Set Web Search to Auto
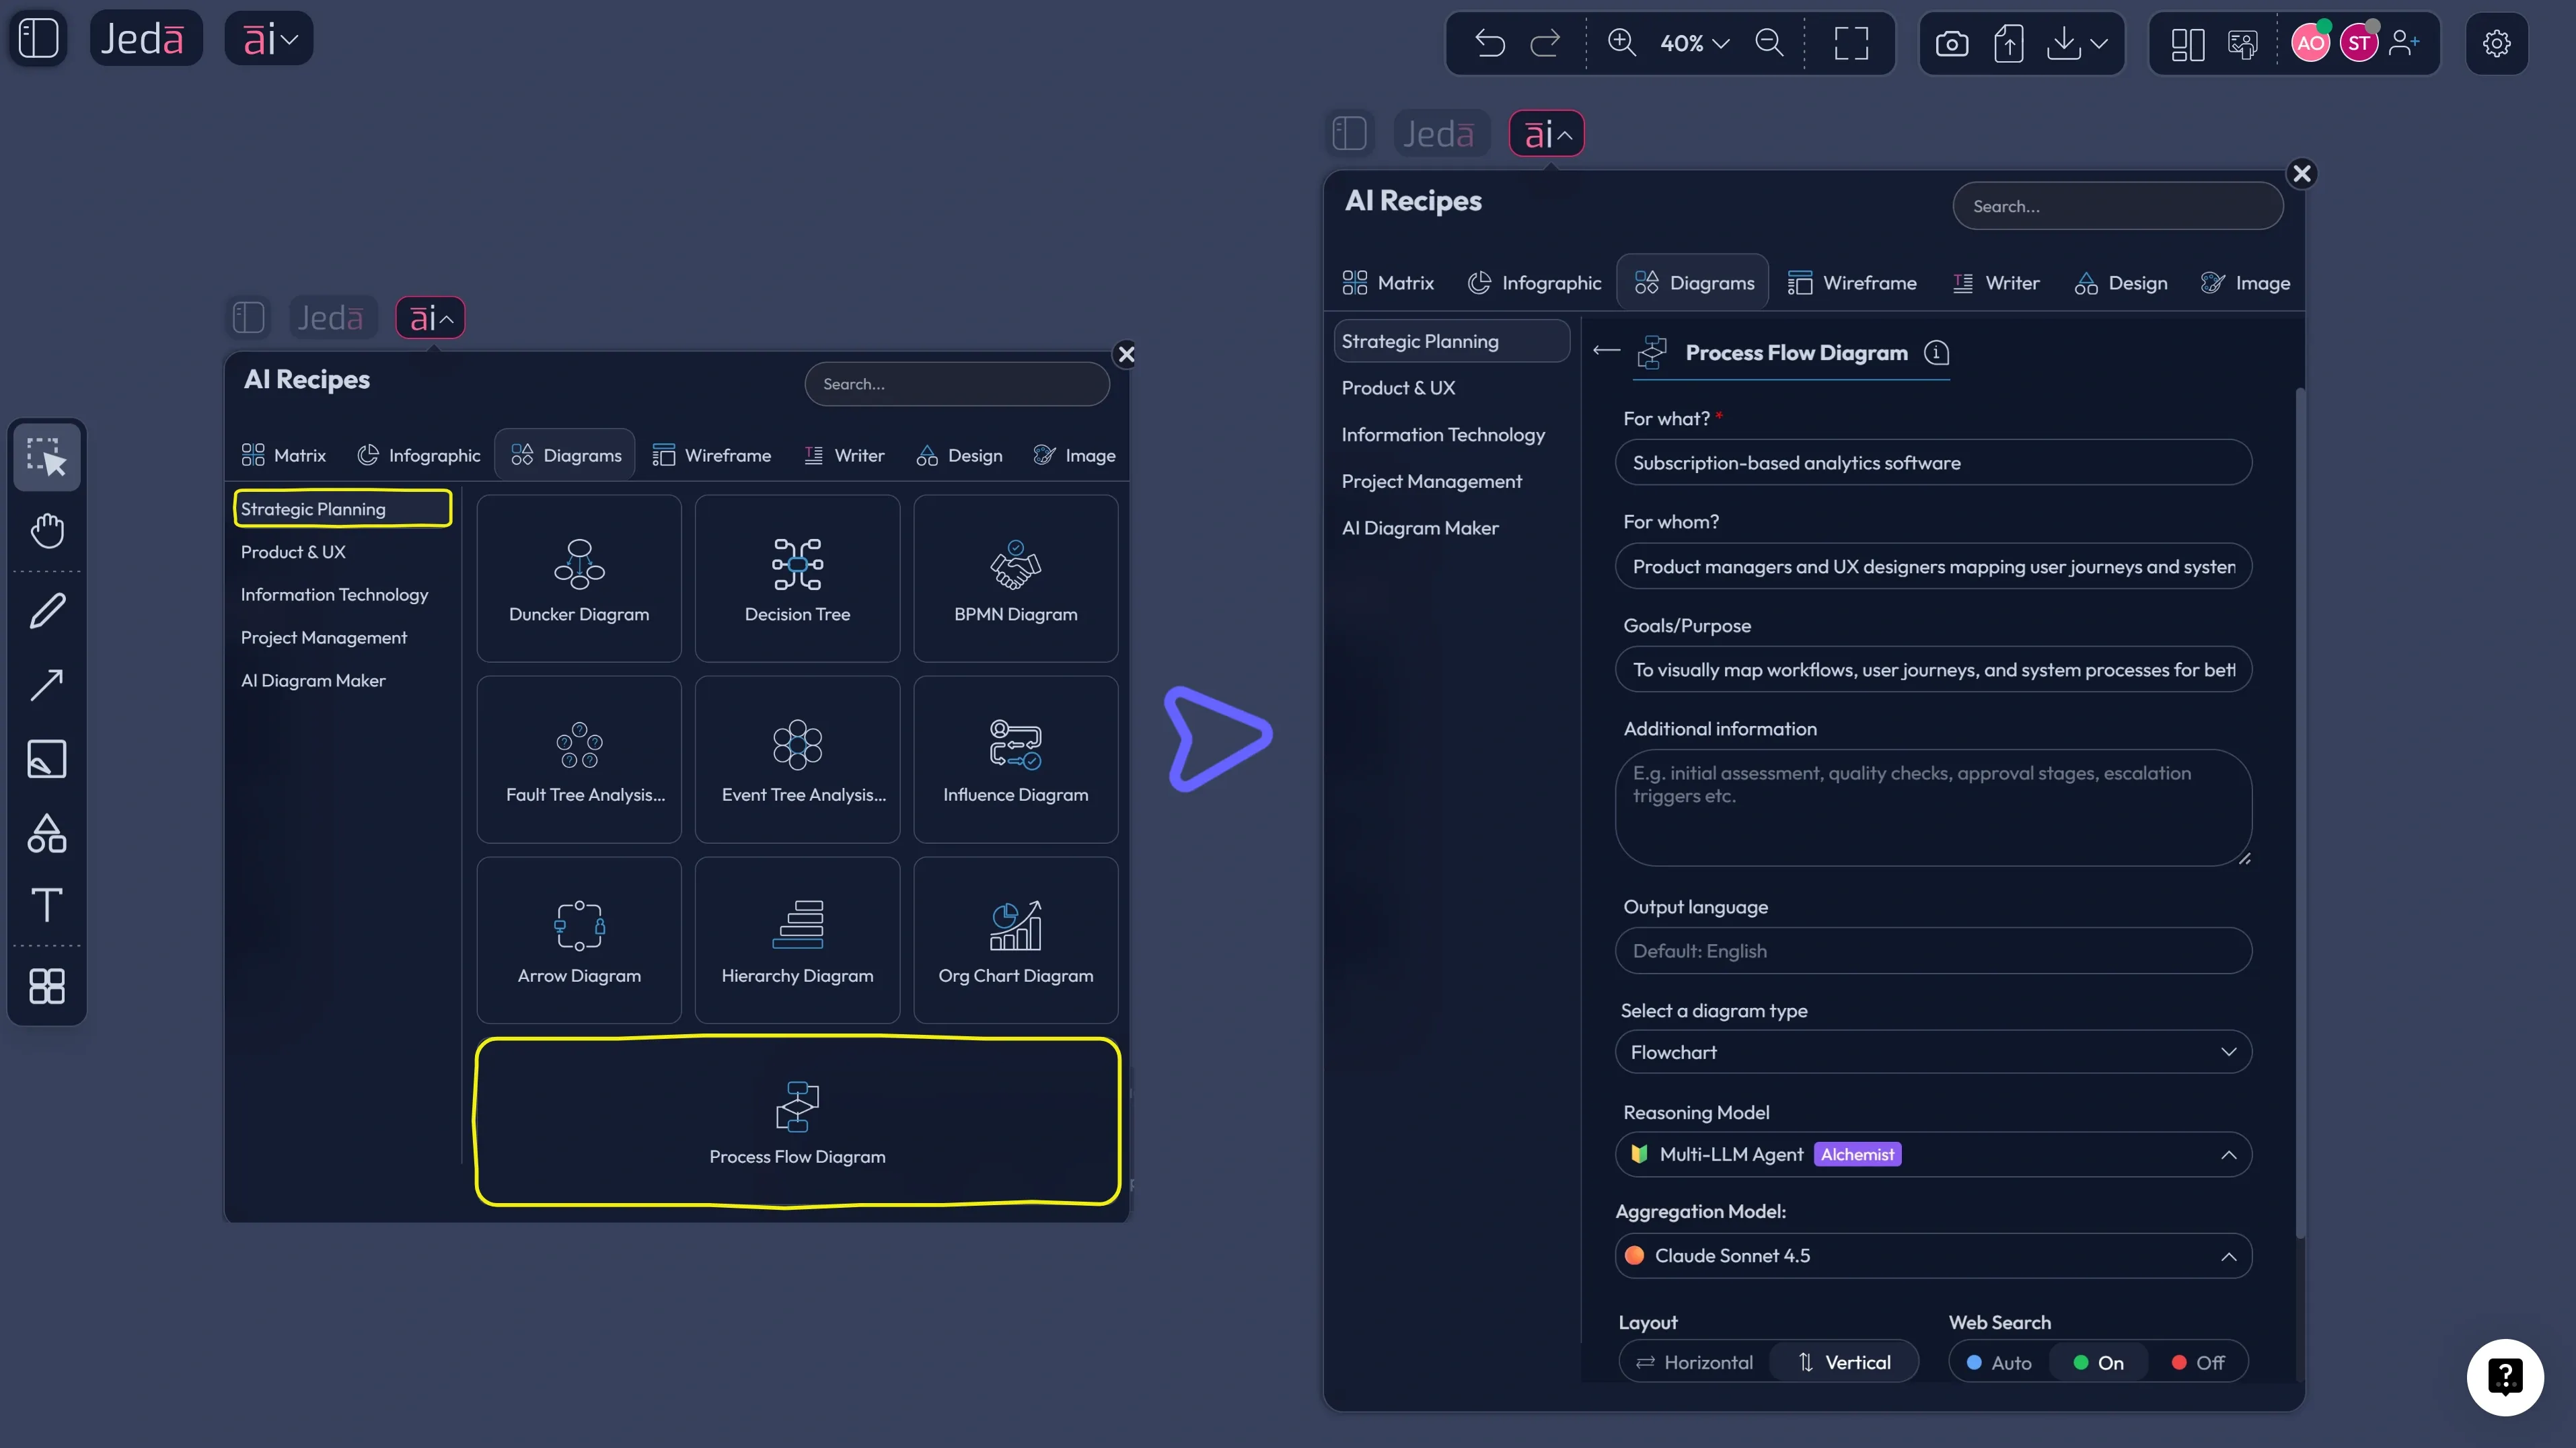 pos(1997,1362)
